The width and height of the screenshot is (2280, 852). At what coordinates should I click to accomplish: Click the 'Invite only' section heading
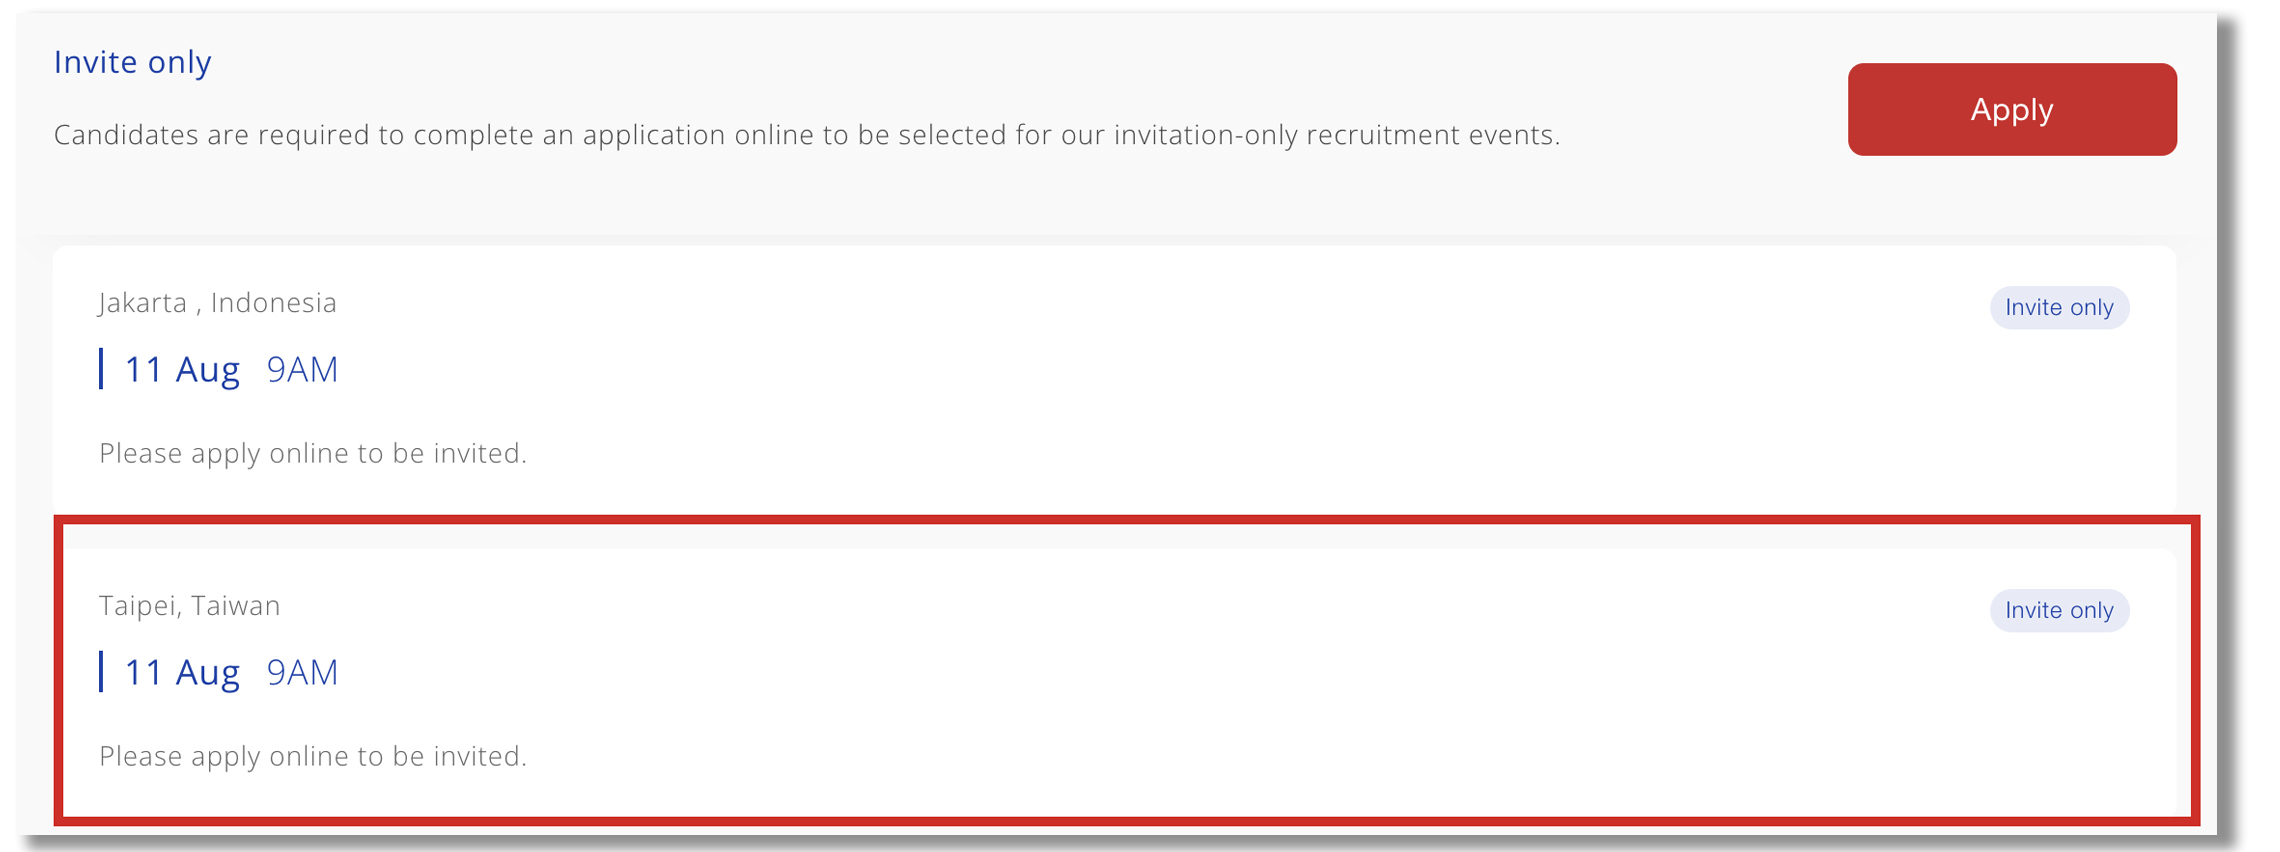click(132, 62)
